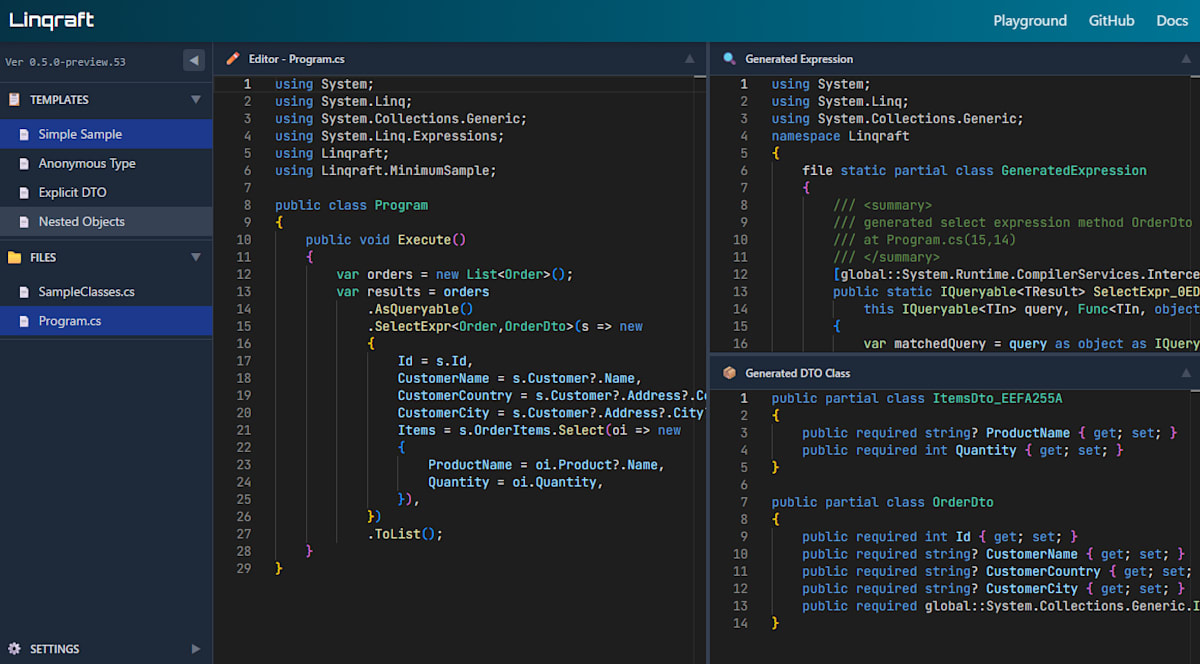This screenshot has width=1200, height=664.
Task: Choose the Nested Objects template
Action: 81,221
